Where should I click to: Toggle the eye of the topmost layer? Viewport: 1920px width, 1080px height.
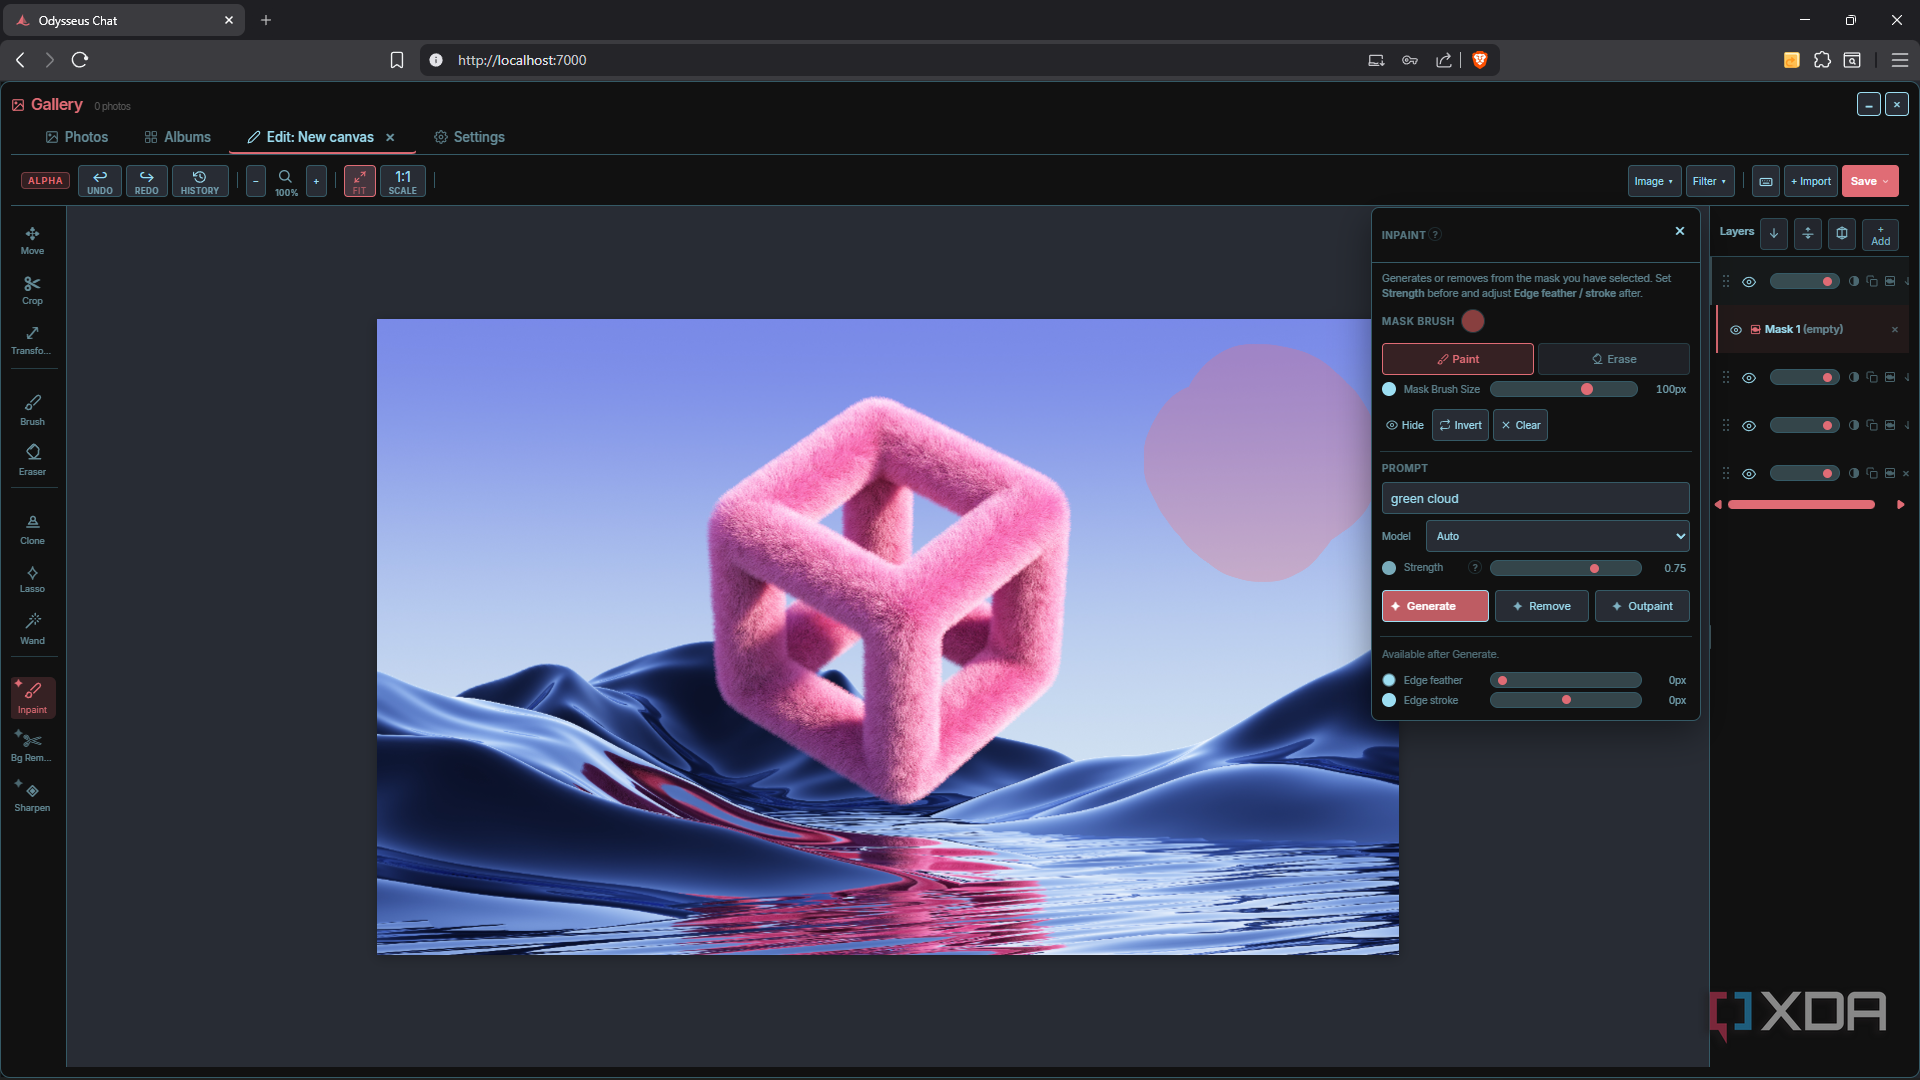[x=1749, y=282]
